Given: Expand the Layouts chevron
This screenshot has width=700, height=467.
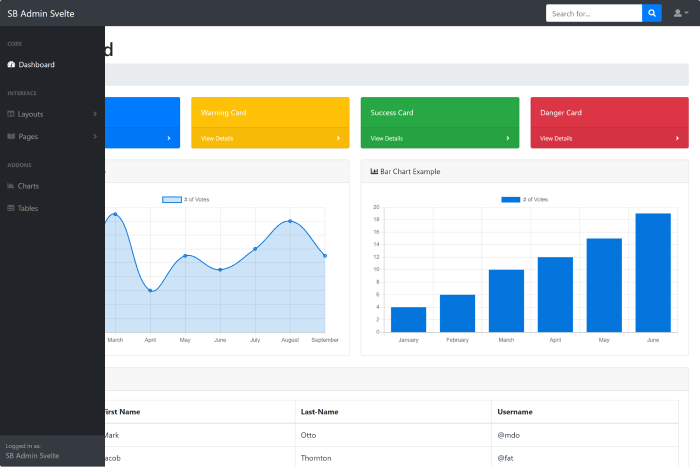Looking at the screenshot, I should [x=95, y=114].
